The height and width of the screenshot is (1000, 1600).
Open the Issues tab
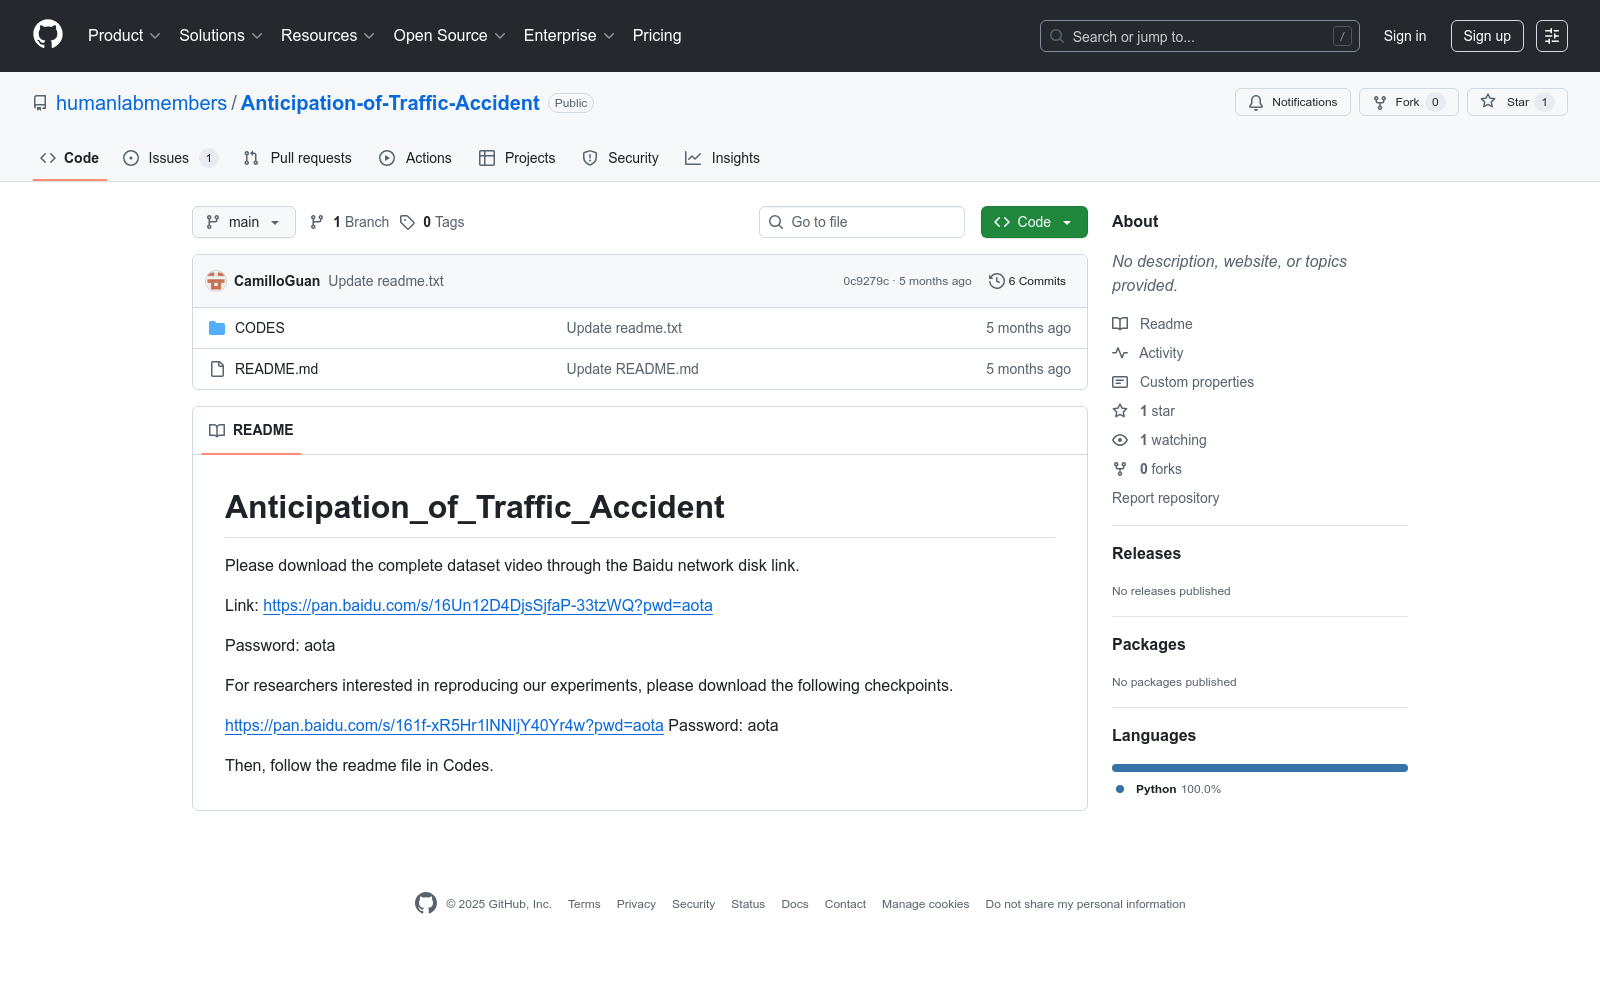[x=169, y=158]
